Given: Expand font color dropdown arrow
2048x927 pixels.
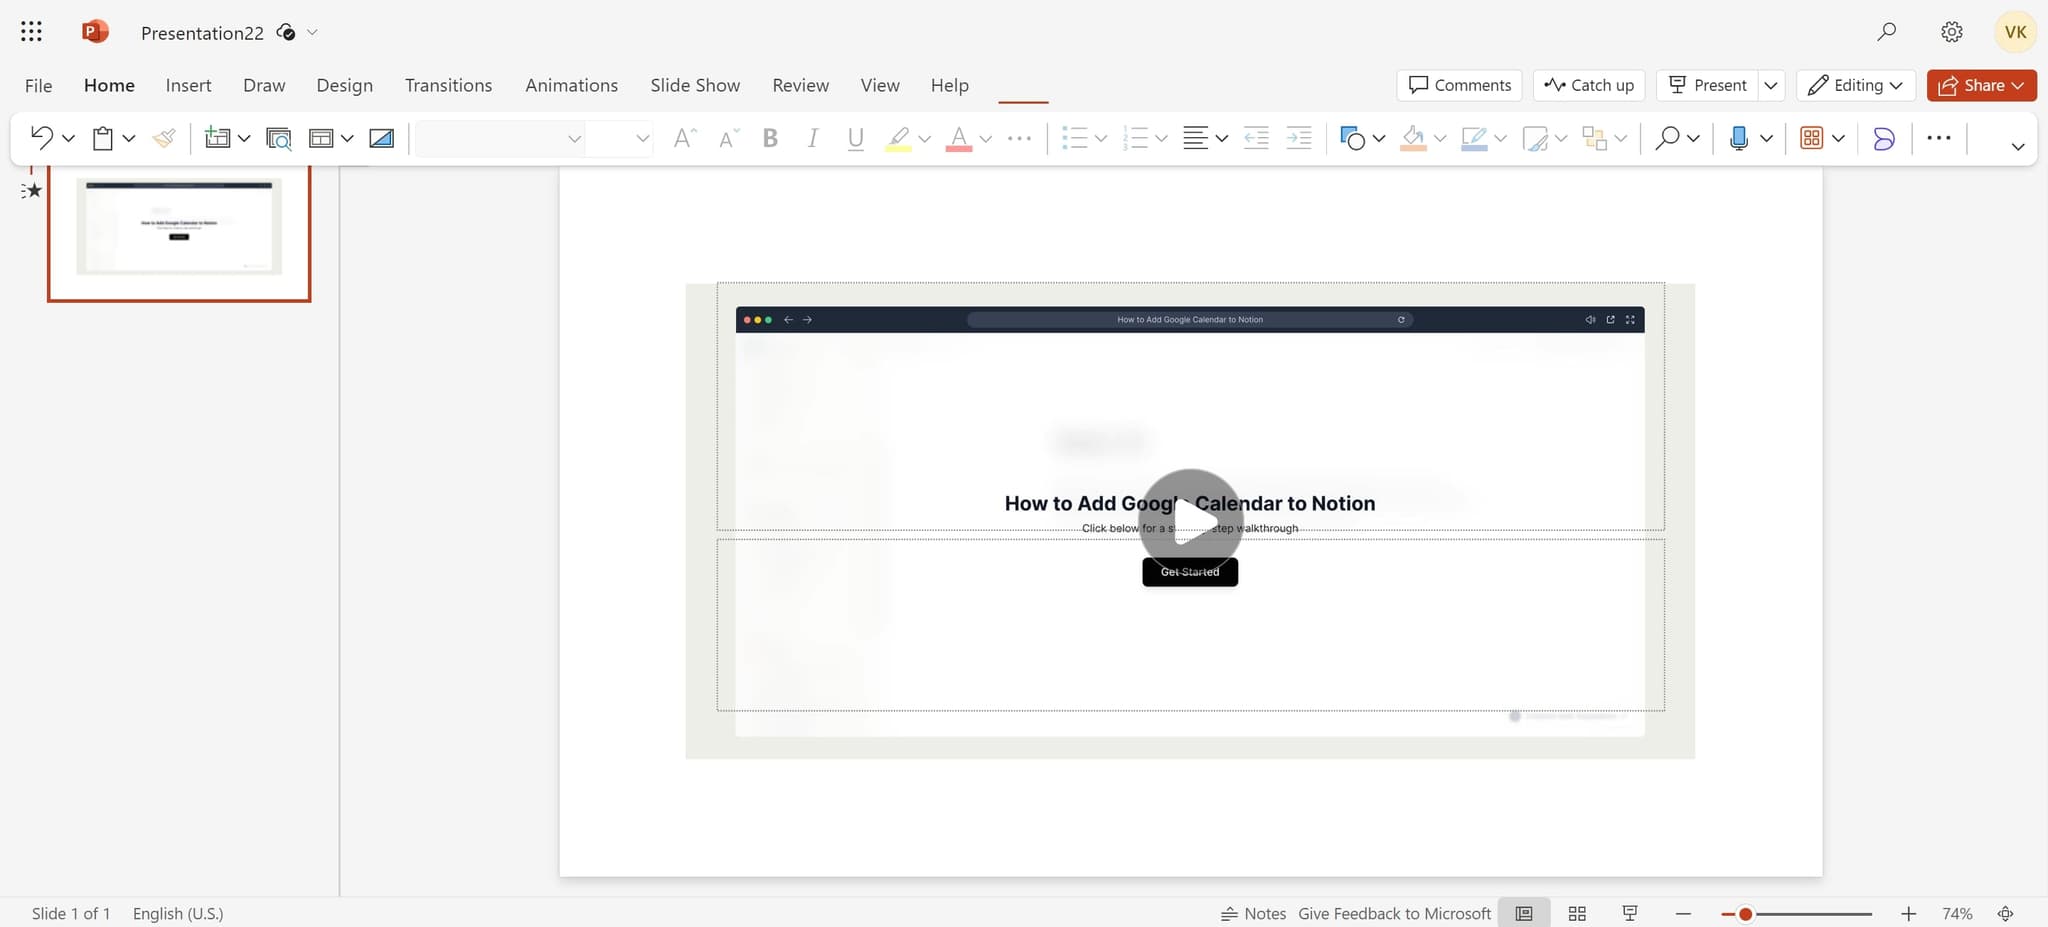Looking at the screenshot, I should point(985,138).
